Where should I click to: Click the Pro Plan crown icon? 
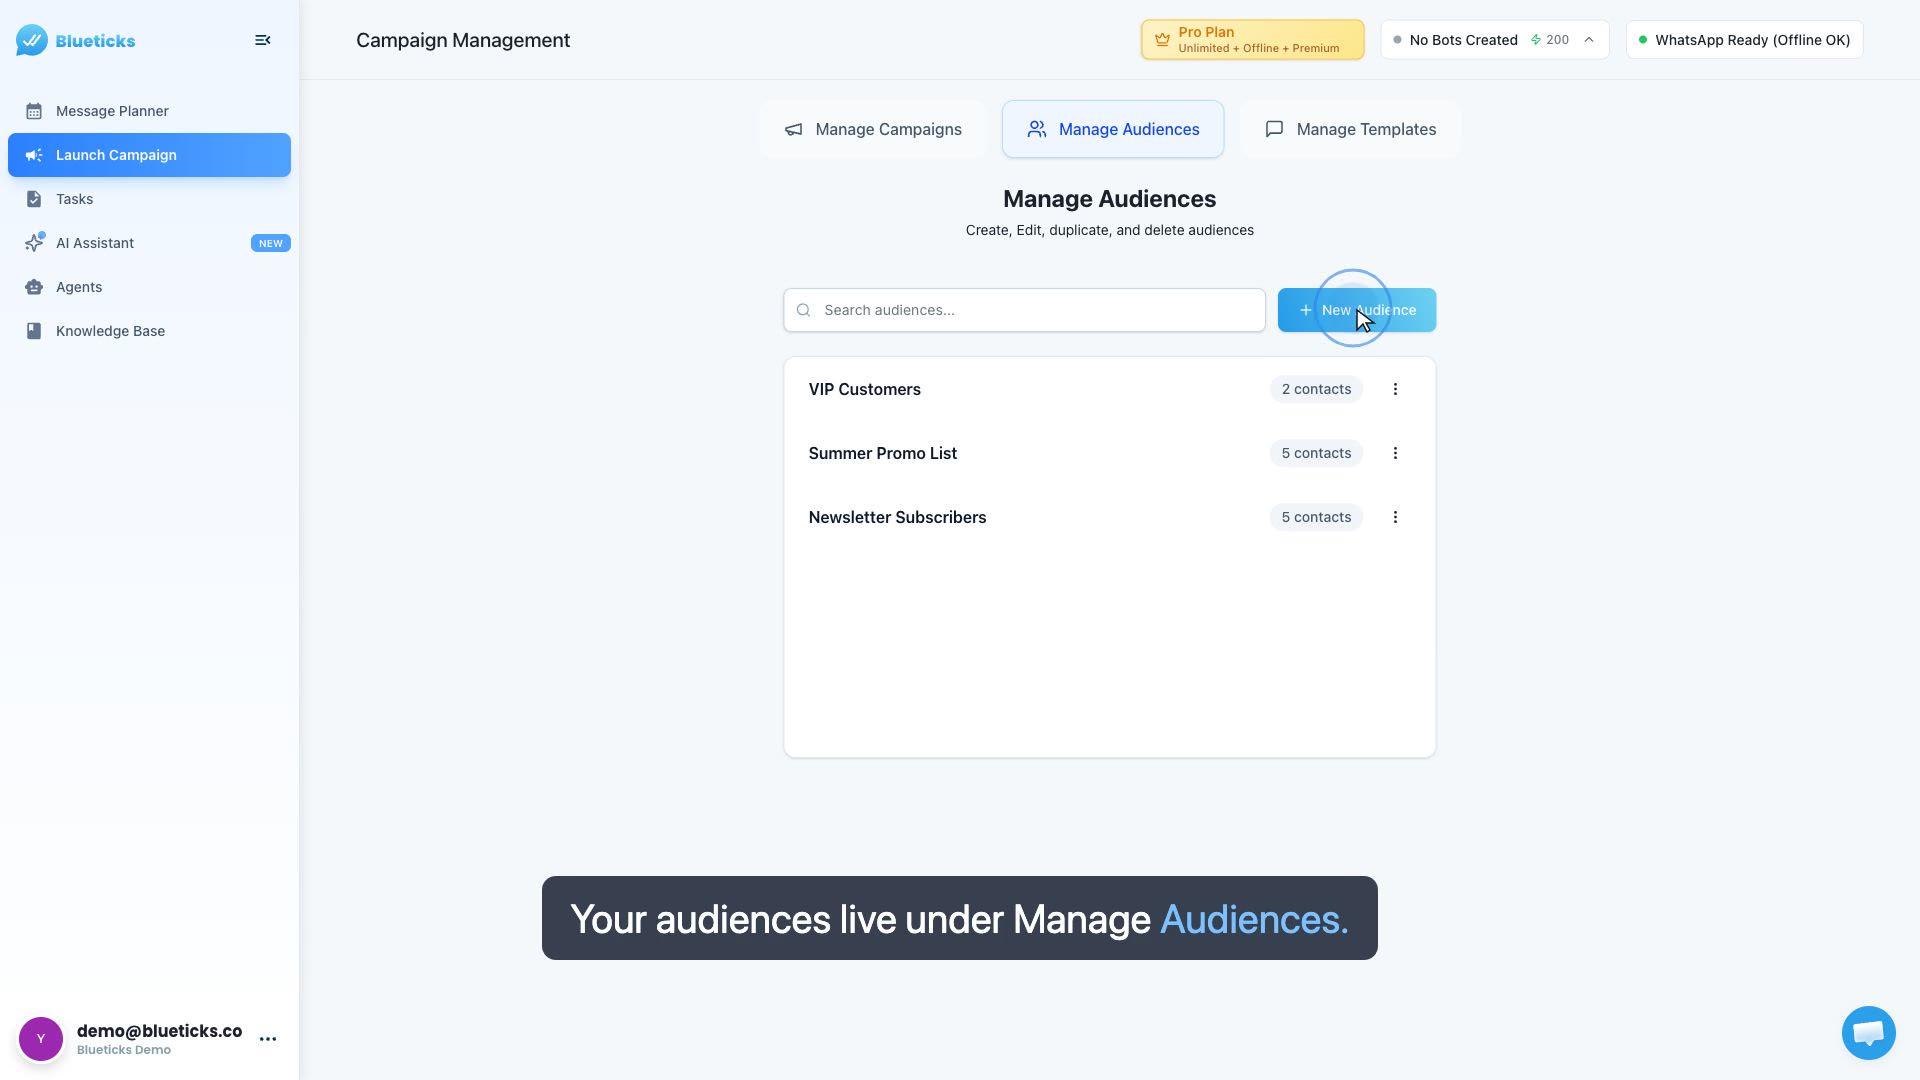point(1162,40)
